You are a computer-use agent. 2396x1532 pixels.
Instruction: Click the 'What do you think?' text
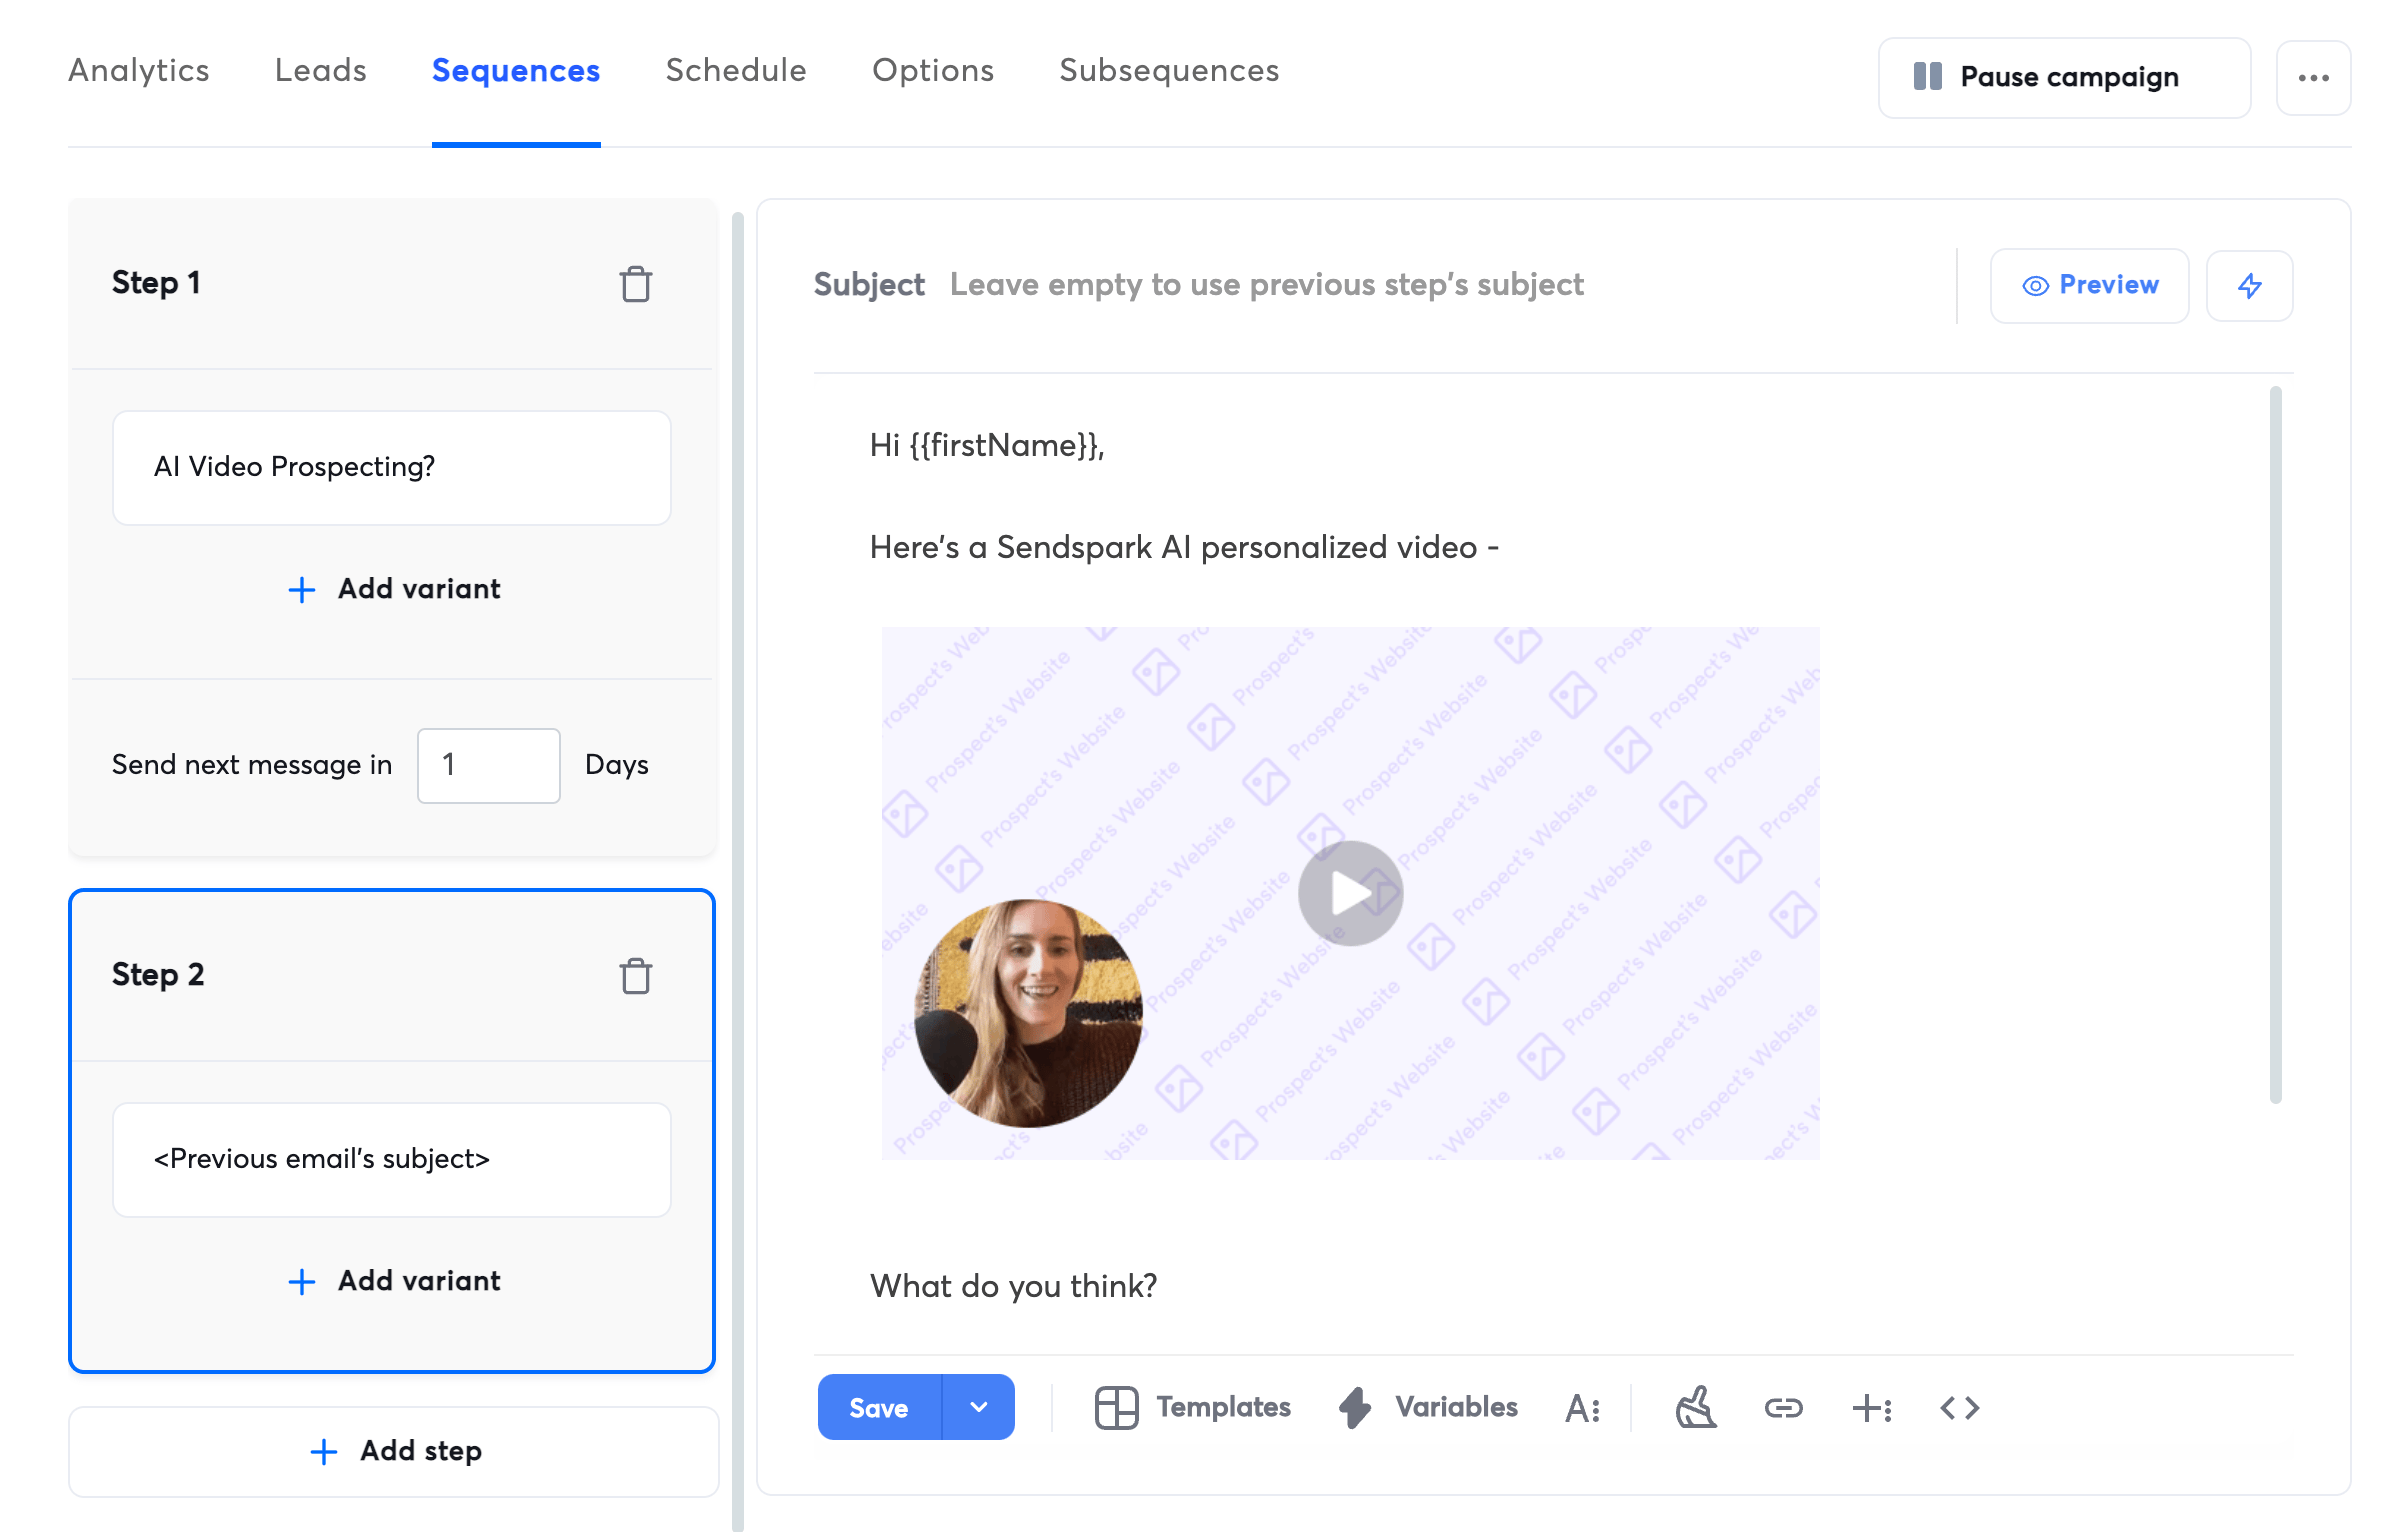[x=1013, y=1286]
